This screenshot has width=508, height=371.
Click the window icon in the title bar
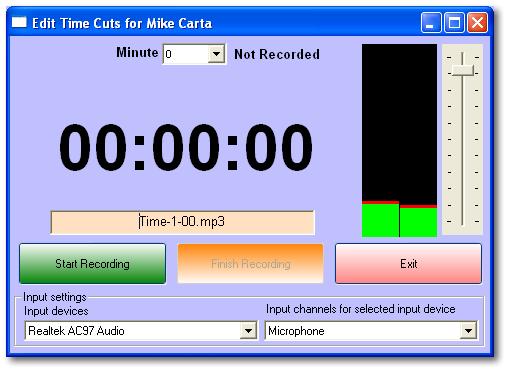[19, 22]
